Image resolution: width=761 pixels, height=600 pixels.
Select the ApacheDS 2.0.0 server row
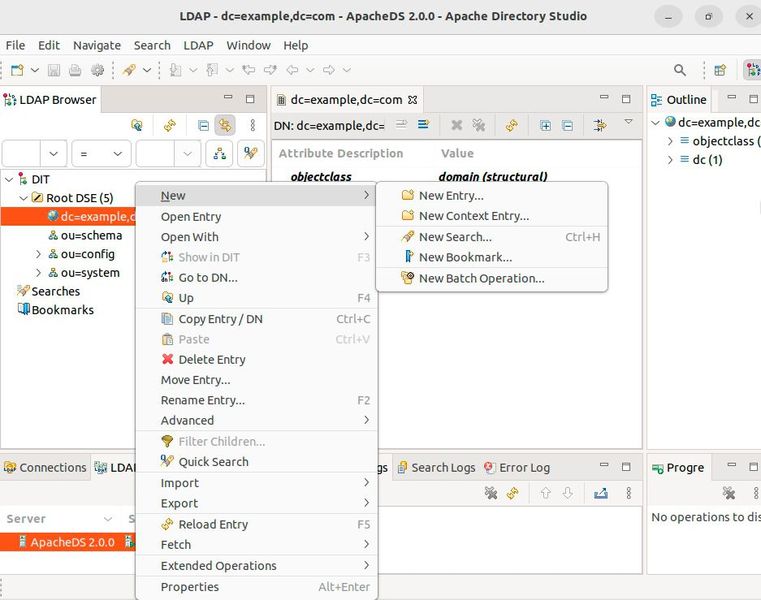point(68,542)
